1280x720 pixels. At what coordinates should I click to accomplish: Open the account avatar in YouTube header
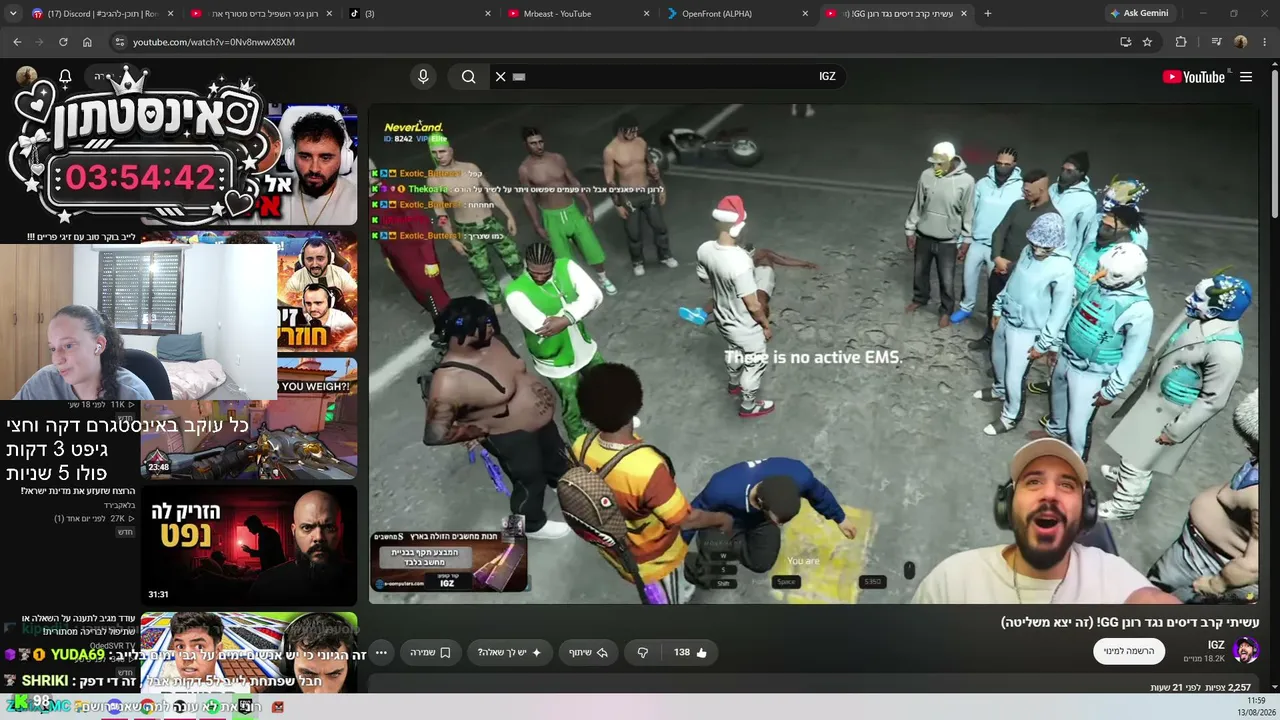click(x=27, y=77)
